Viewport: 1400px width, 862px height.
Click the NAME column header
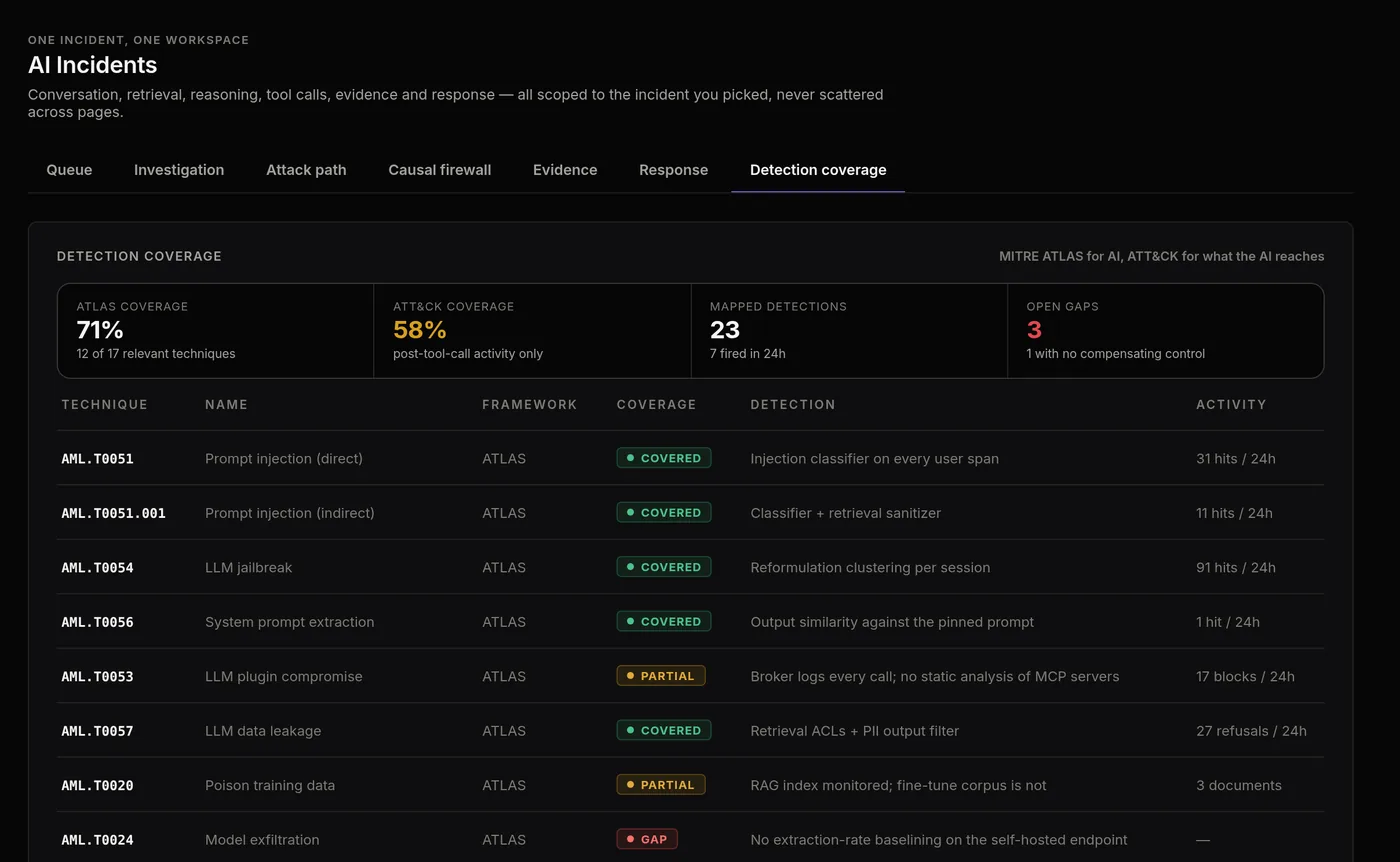point(226,405)
